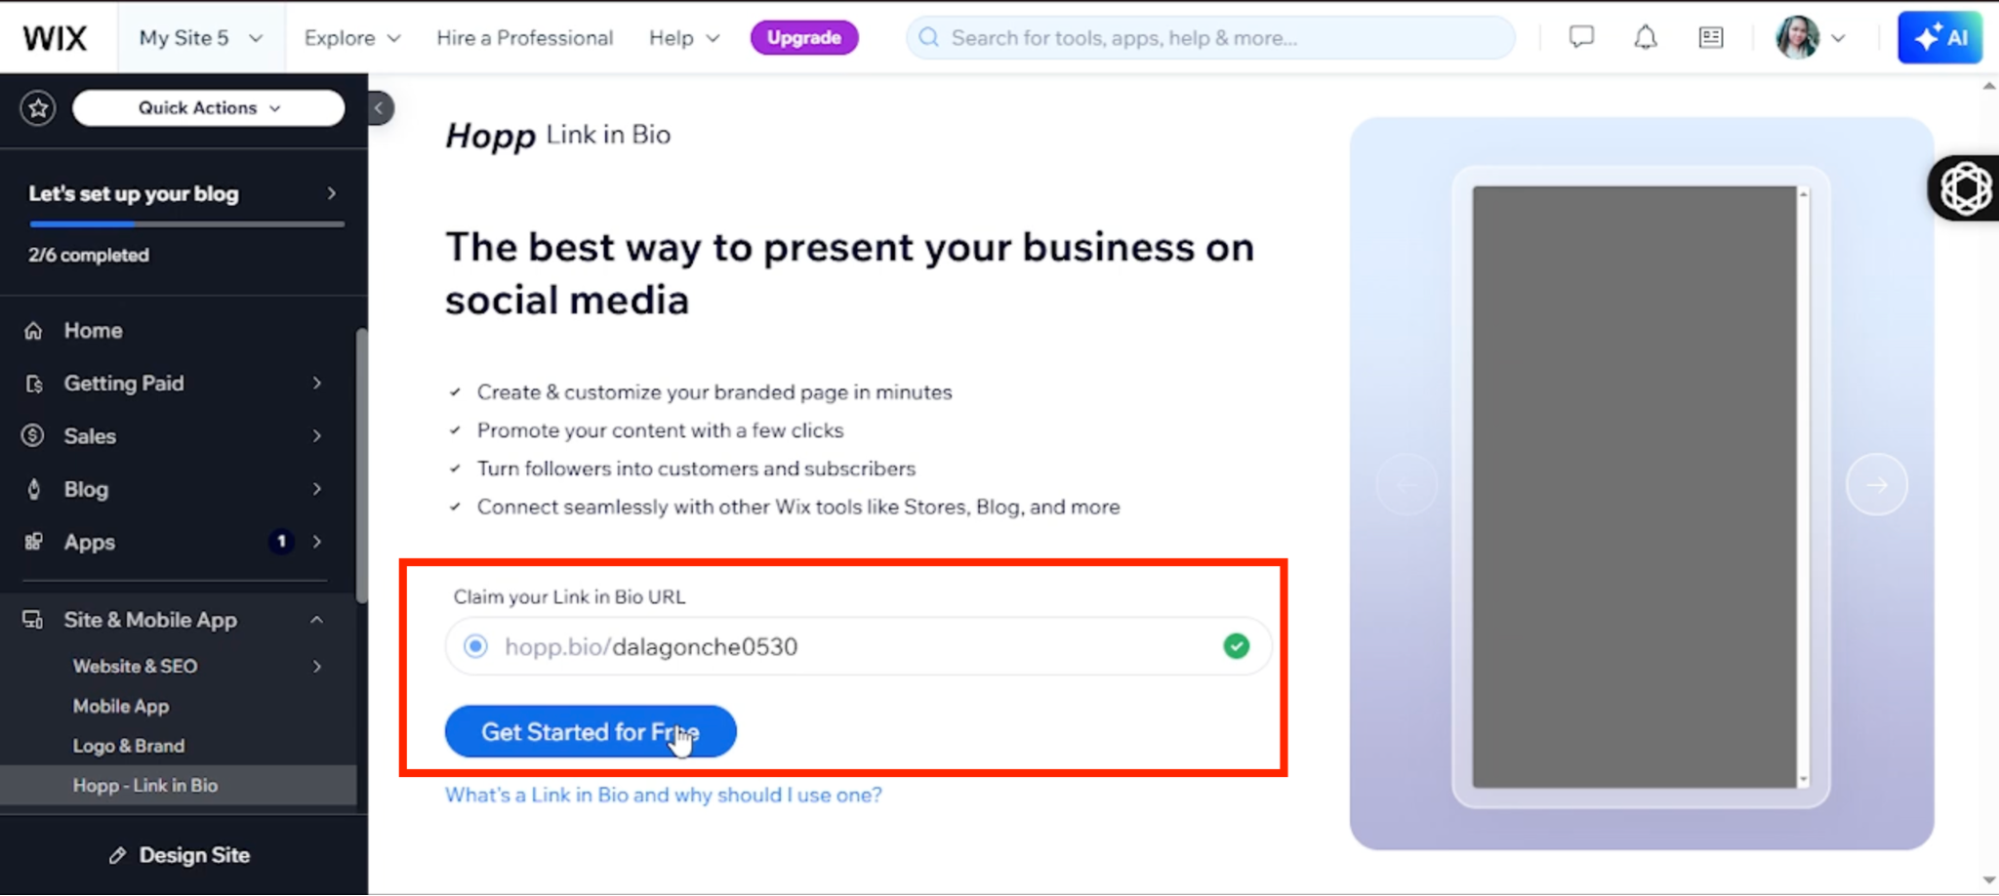Click the favorites star icon in sidebar
1999x896 pixels.
click(x=38, y=108)
